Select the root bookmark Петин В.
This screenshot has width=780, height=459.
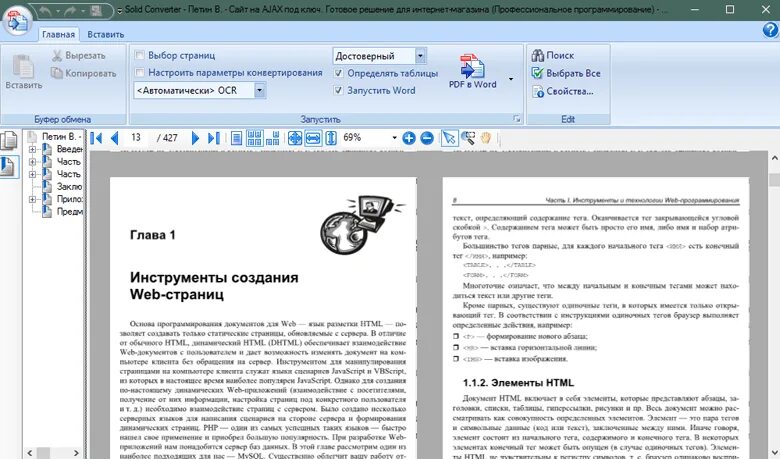tap(61, 136)
